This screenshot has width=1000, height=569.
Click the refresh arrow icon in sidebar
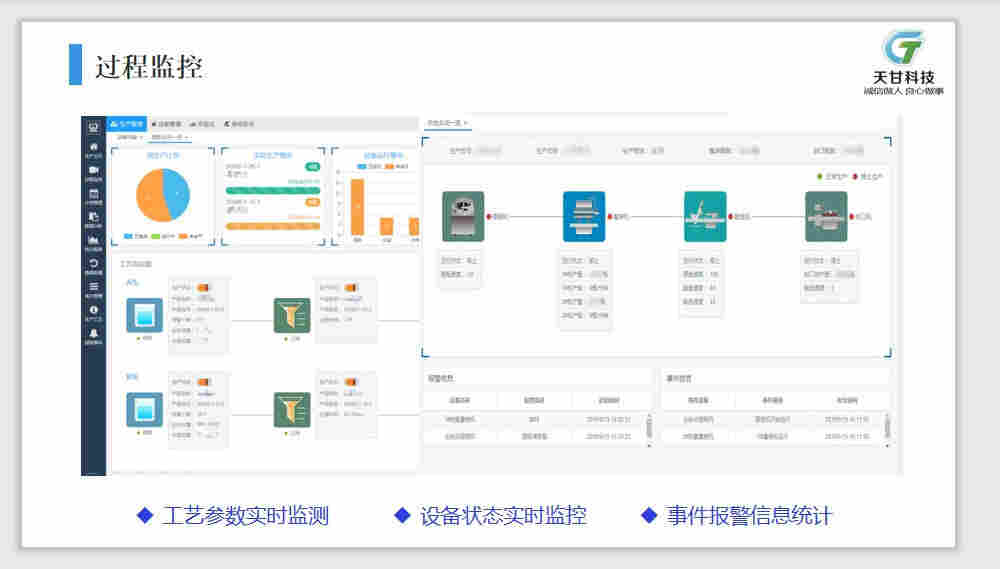coord(93,263)
